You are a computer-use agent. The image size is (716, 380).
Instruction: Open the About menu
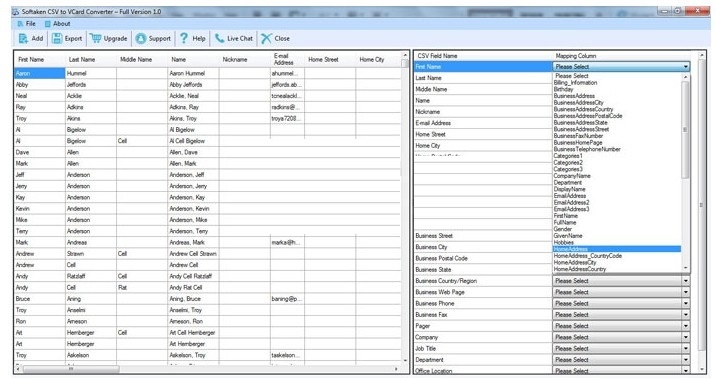pos(58,24)
